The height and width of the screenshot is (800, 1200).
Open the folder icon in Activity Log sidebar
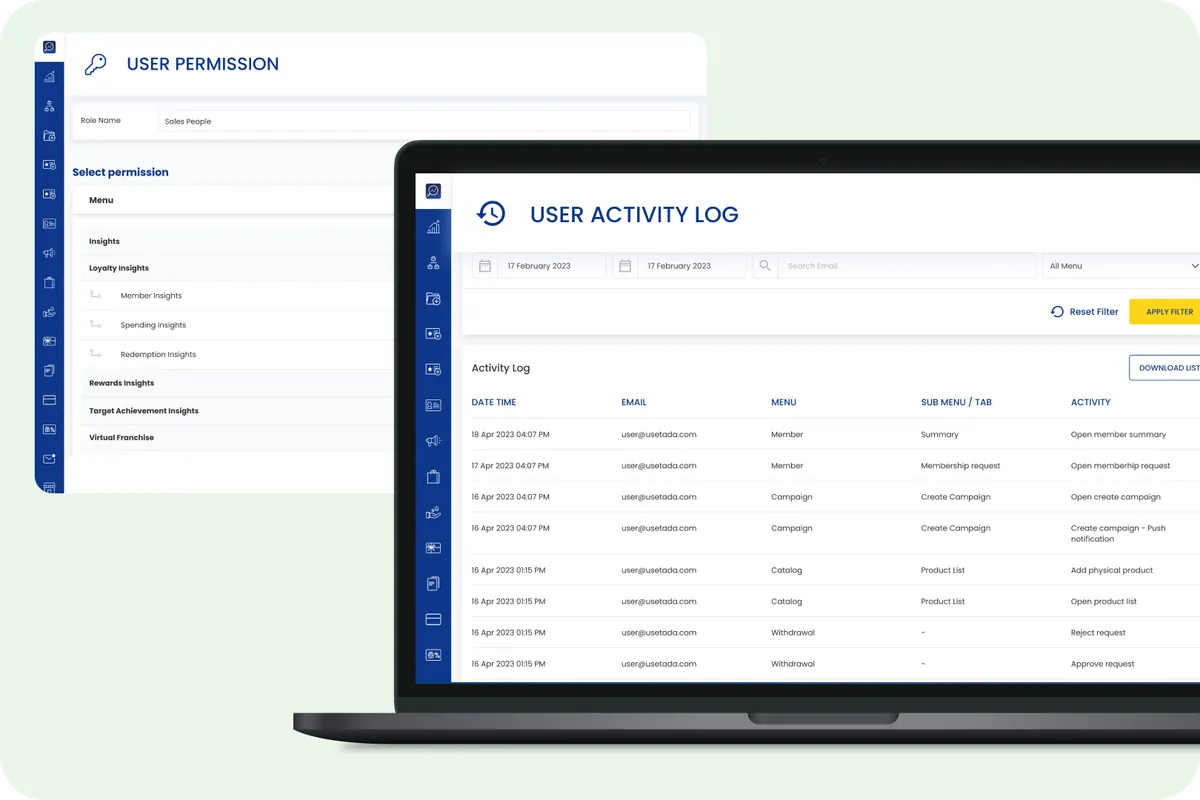pyautogui.click(x=433, y=298)
